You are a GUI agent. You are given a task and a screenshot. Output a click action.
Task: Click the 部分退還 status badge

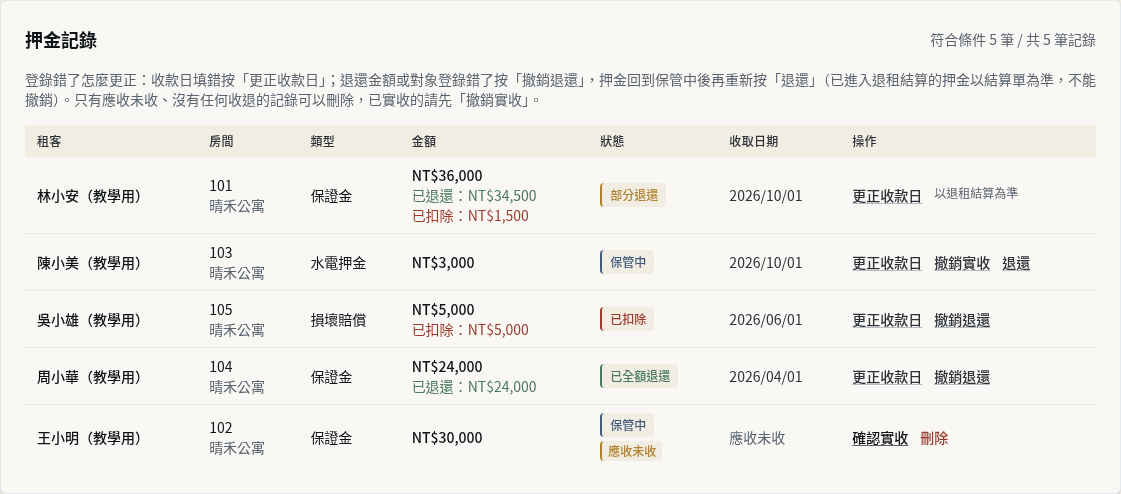[633, 195]
